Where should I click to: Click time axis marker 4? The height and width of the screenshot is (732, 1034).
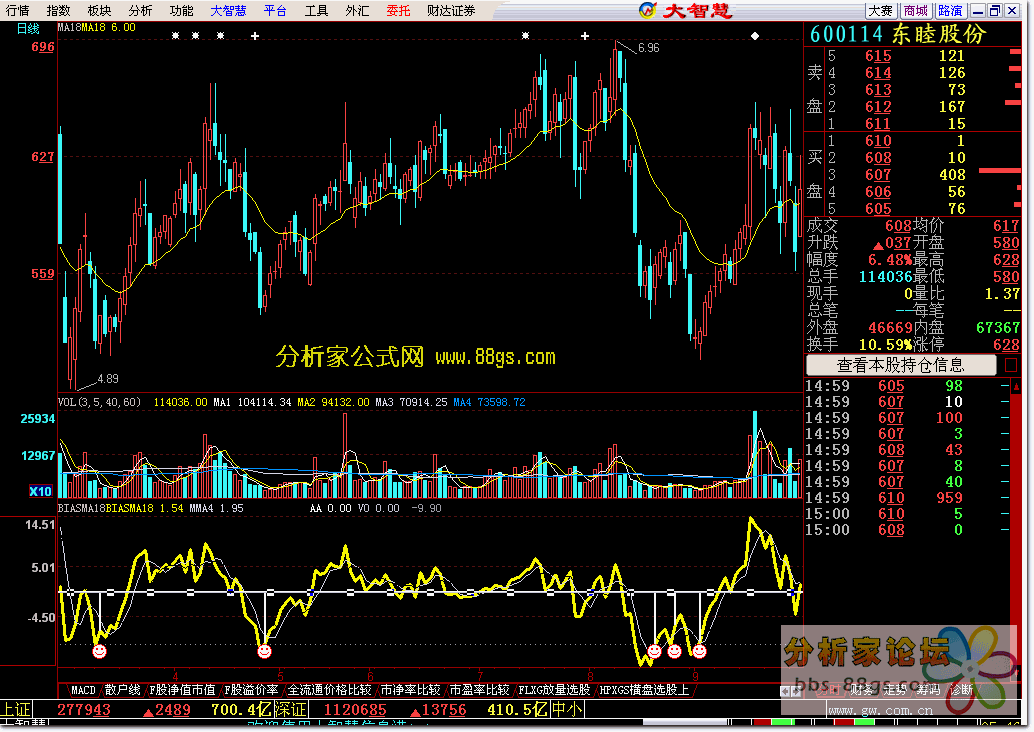[x=175, y=677]
